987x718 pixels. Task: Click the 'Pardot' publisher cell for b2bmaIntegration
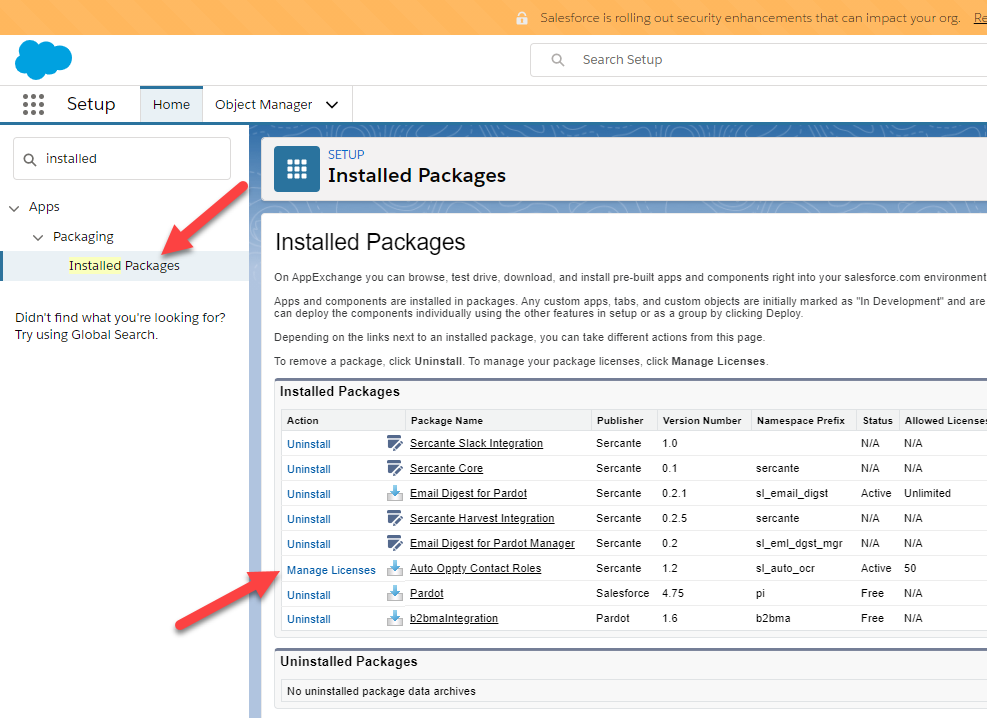[612, 619]
